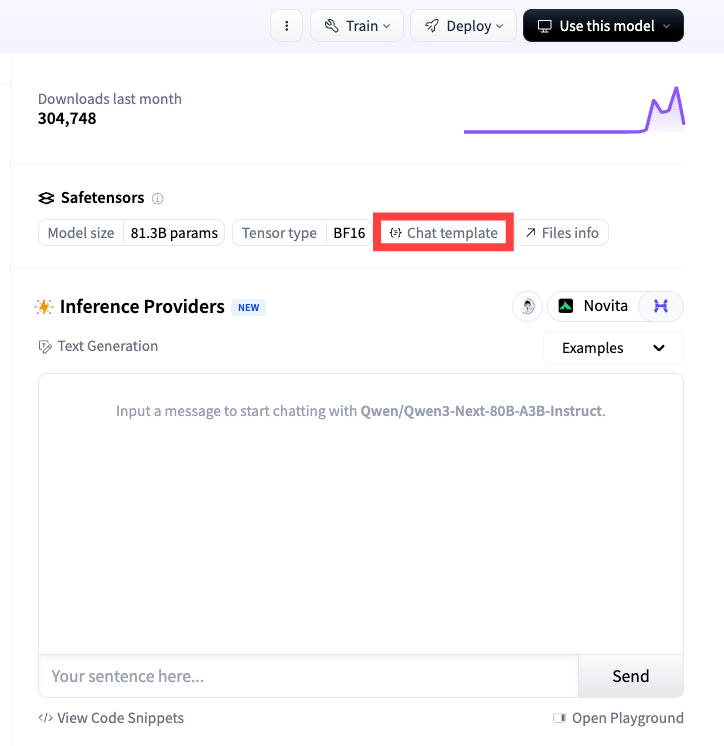Expand the Train dropdown
This screenshot has height=746, width=724.
coord(357,26)
